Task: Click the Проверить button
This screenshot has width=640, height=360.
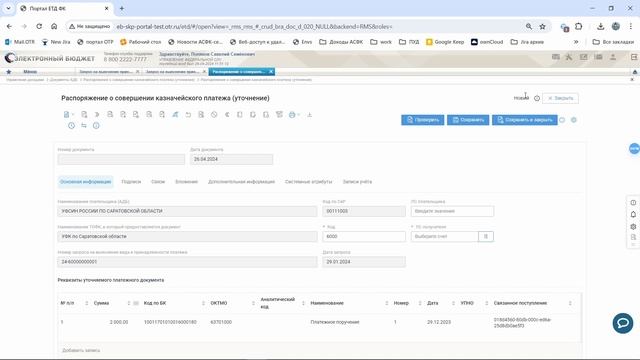Action: [x=422, y=120]
